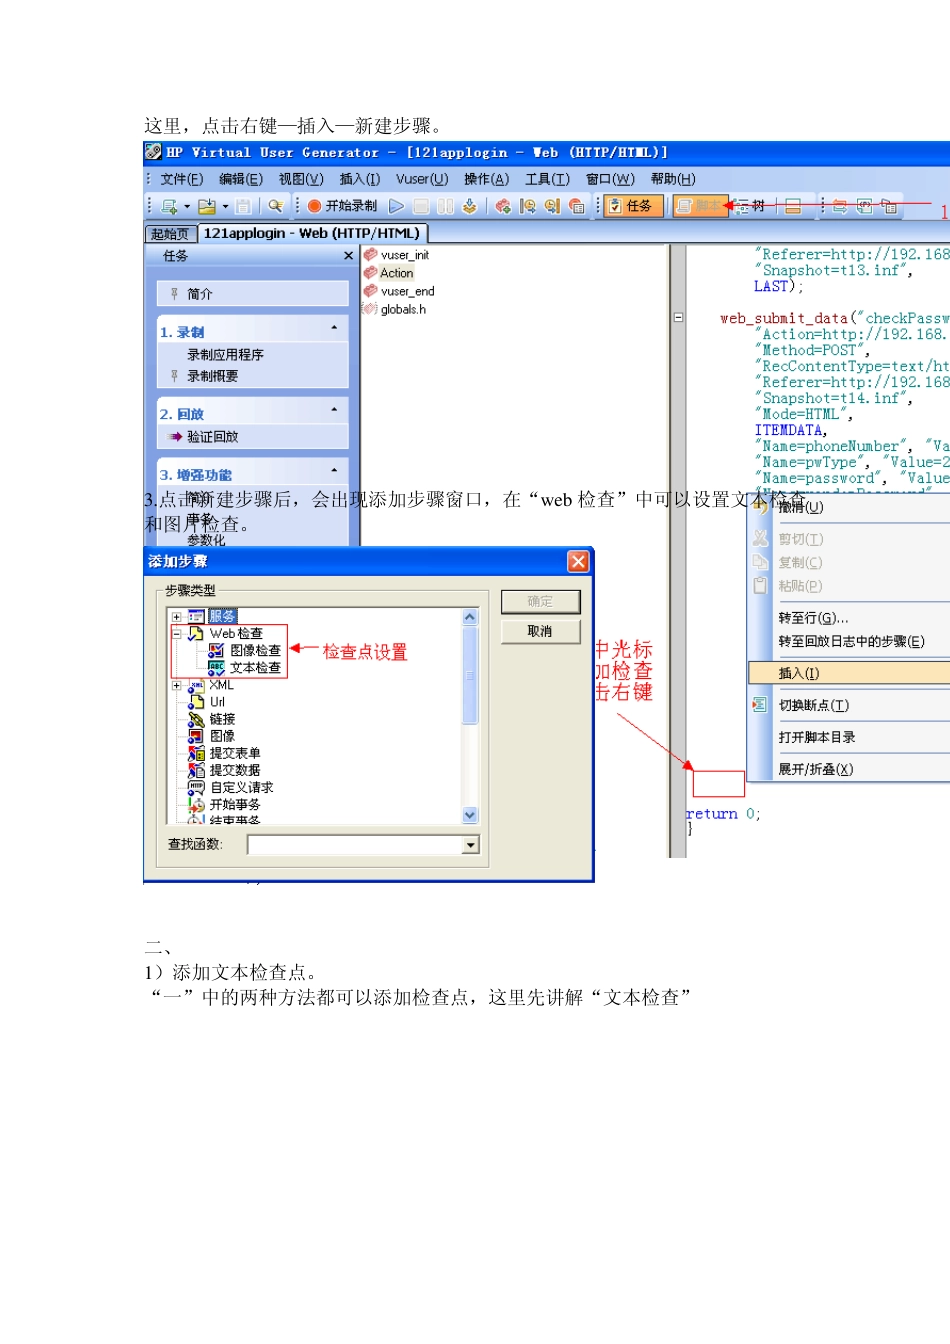This screenshot has height=1344, width=950.
Task: Click the open script folder icon
Action: [x=207, y=206]
